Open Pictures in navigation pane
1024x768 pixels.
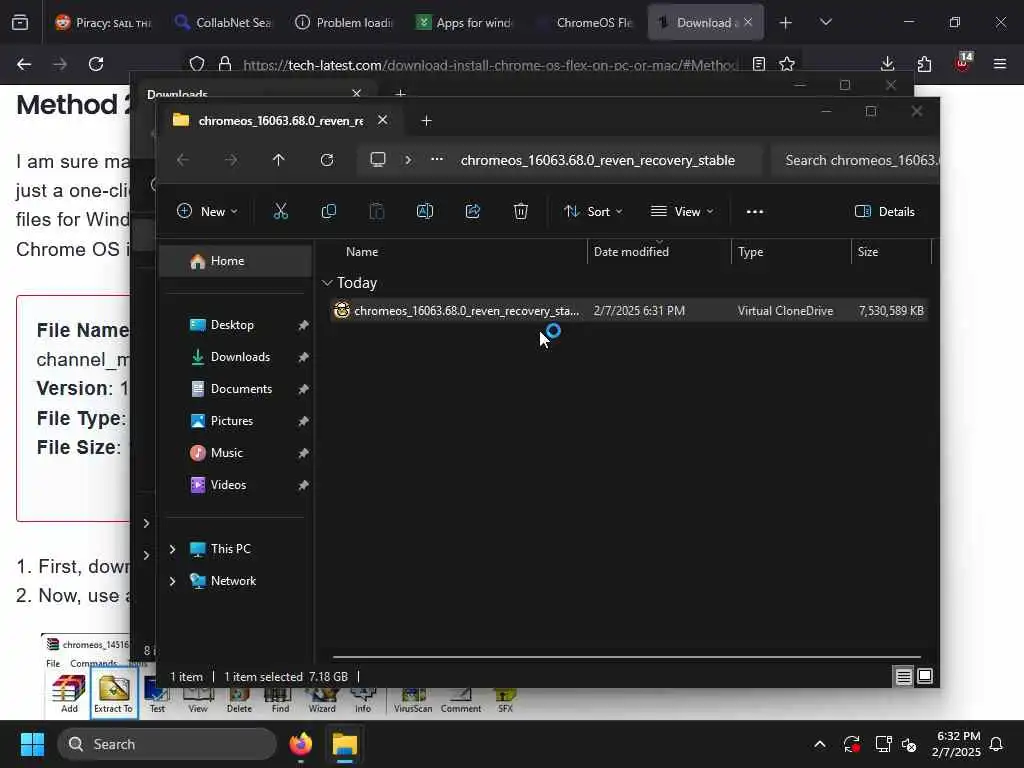pos(235,421)
